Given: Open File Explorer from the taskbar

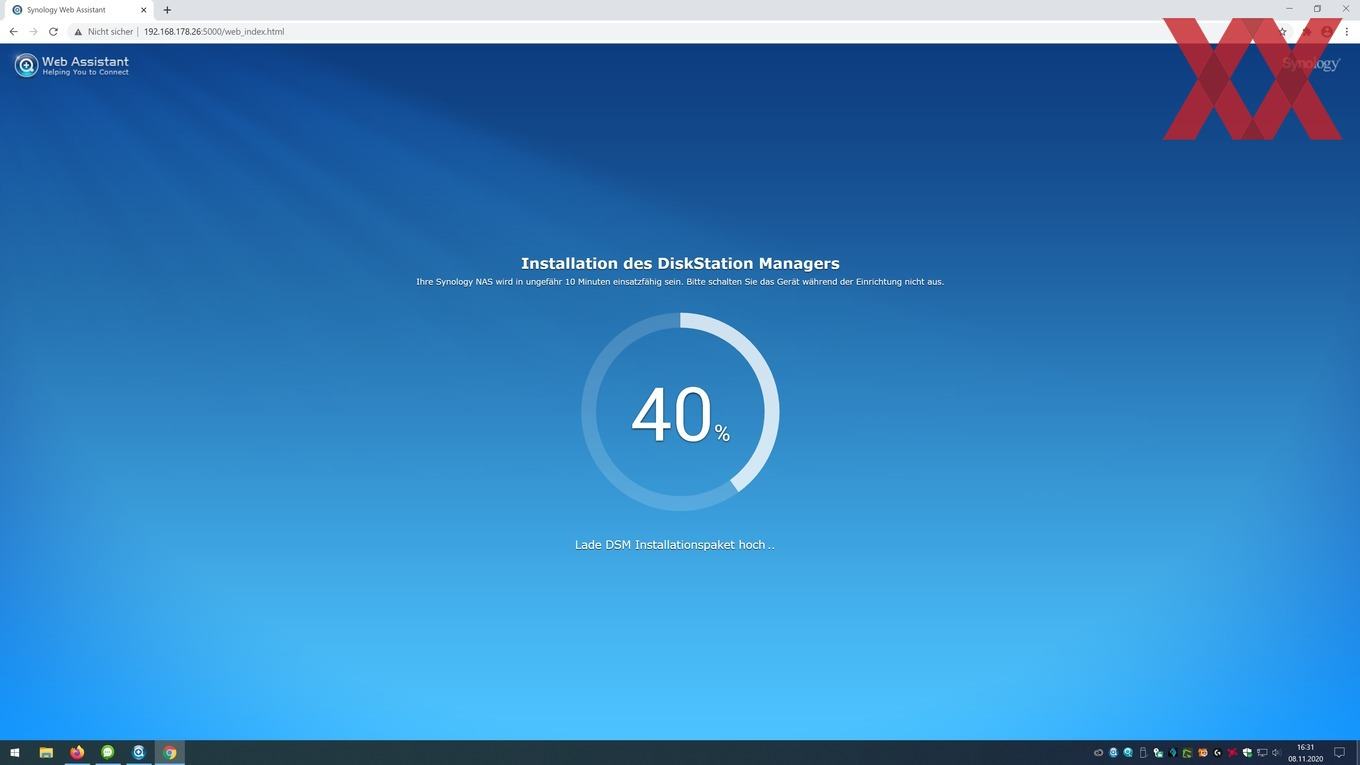Looking at the screenshot, I should pyautogui.click(x=46, y=753).
